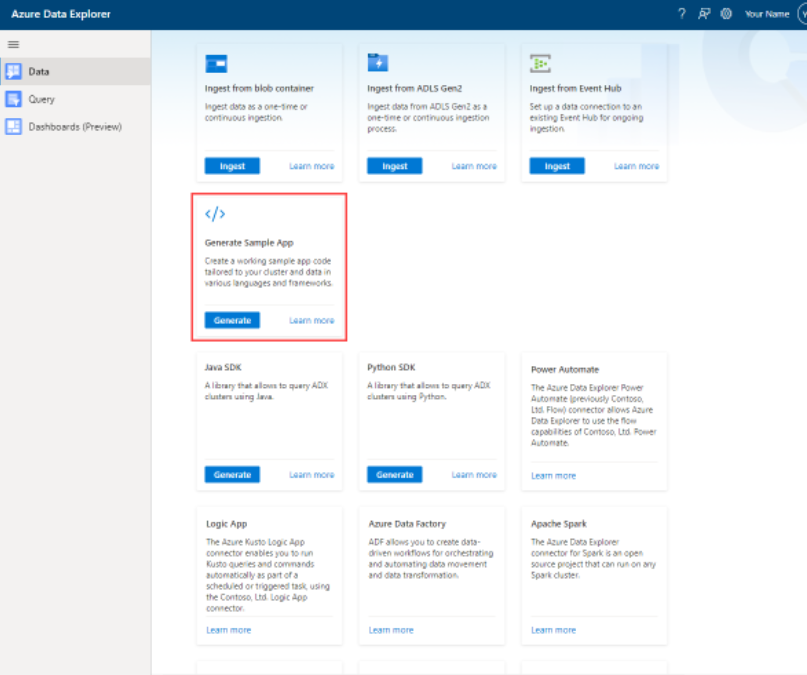Click the Generate Sample App code icon
This screenshot has height=675, width=807.
click(215, 214)
